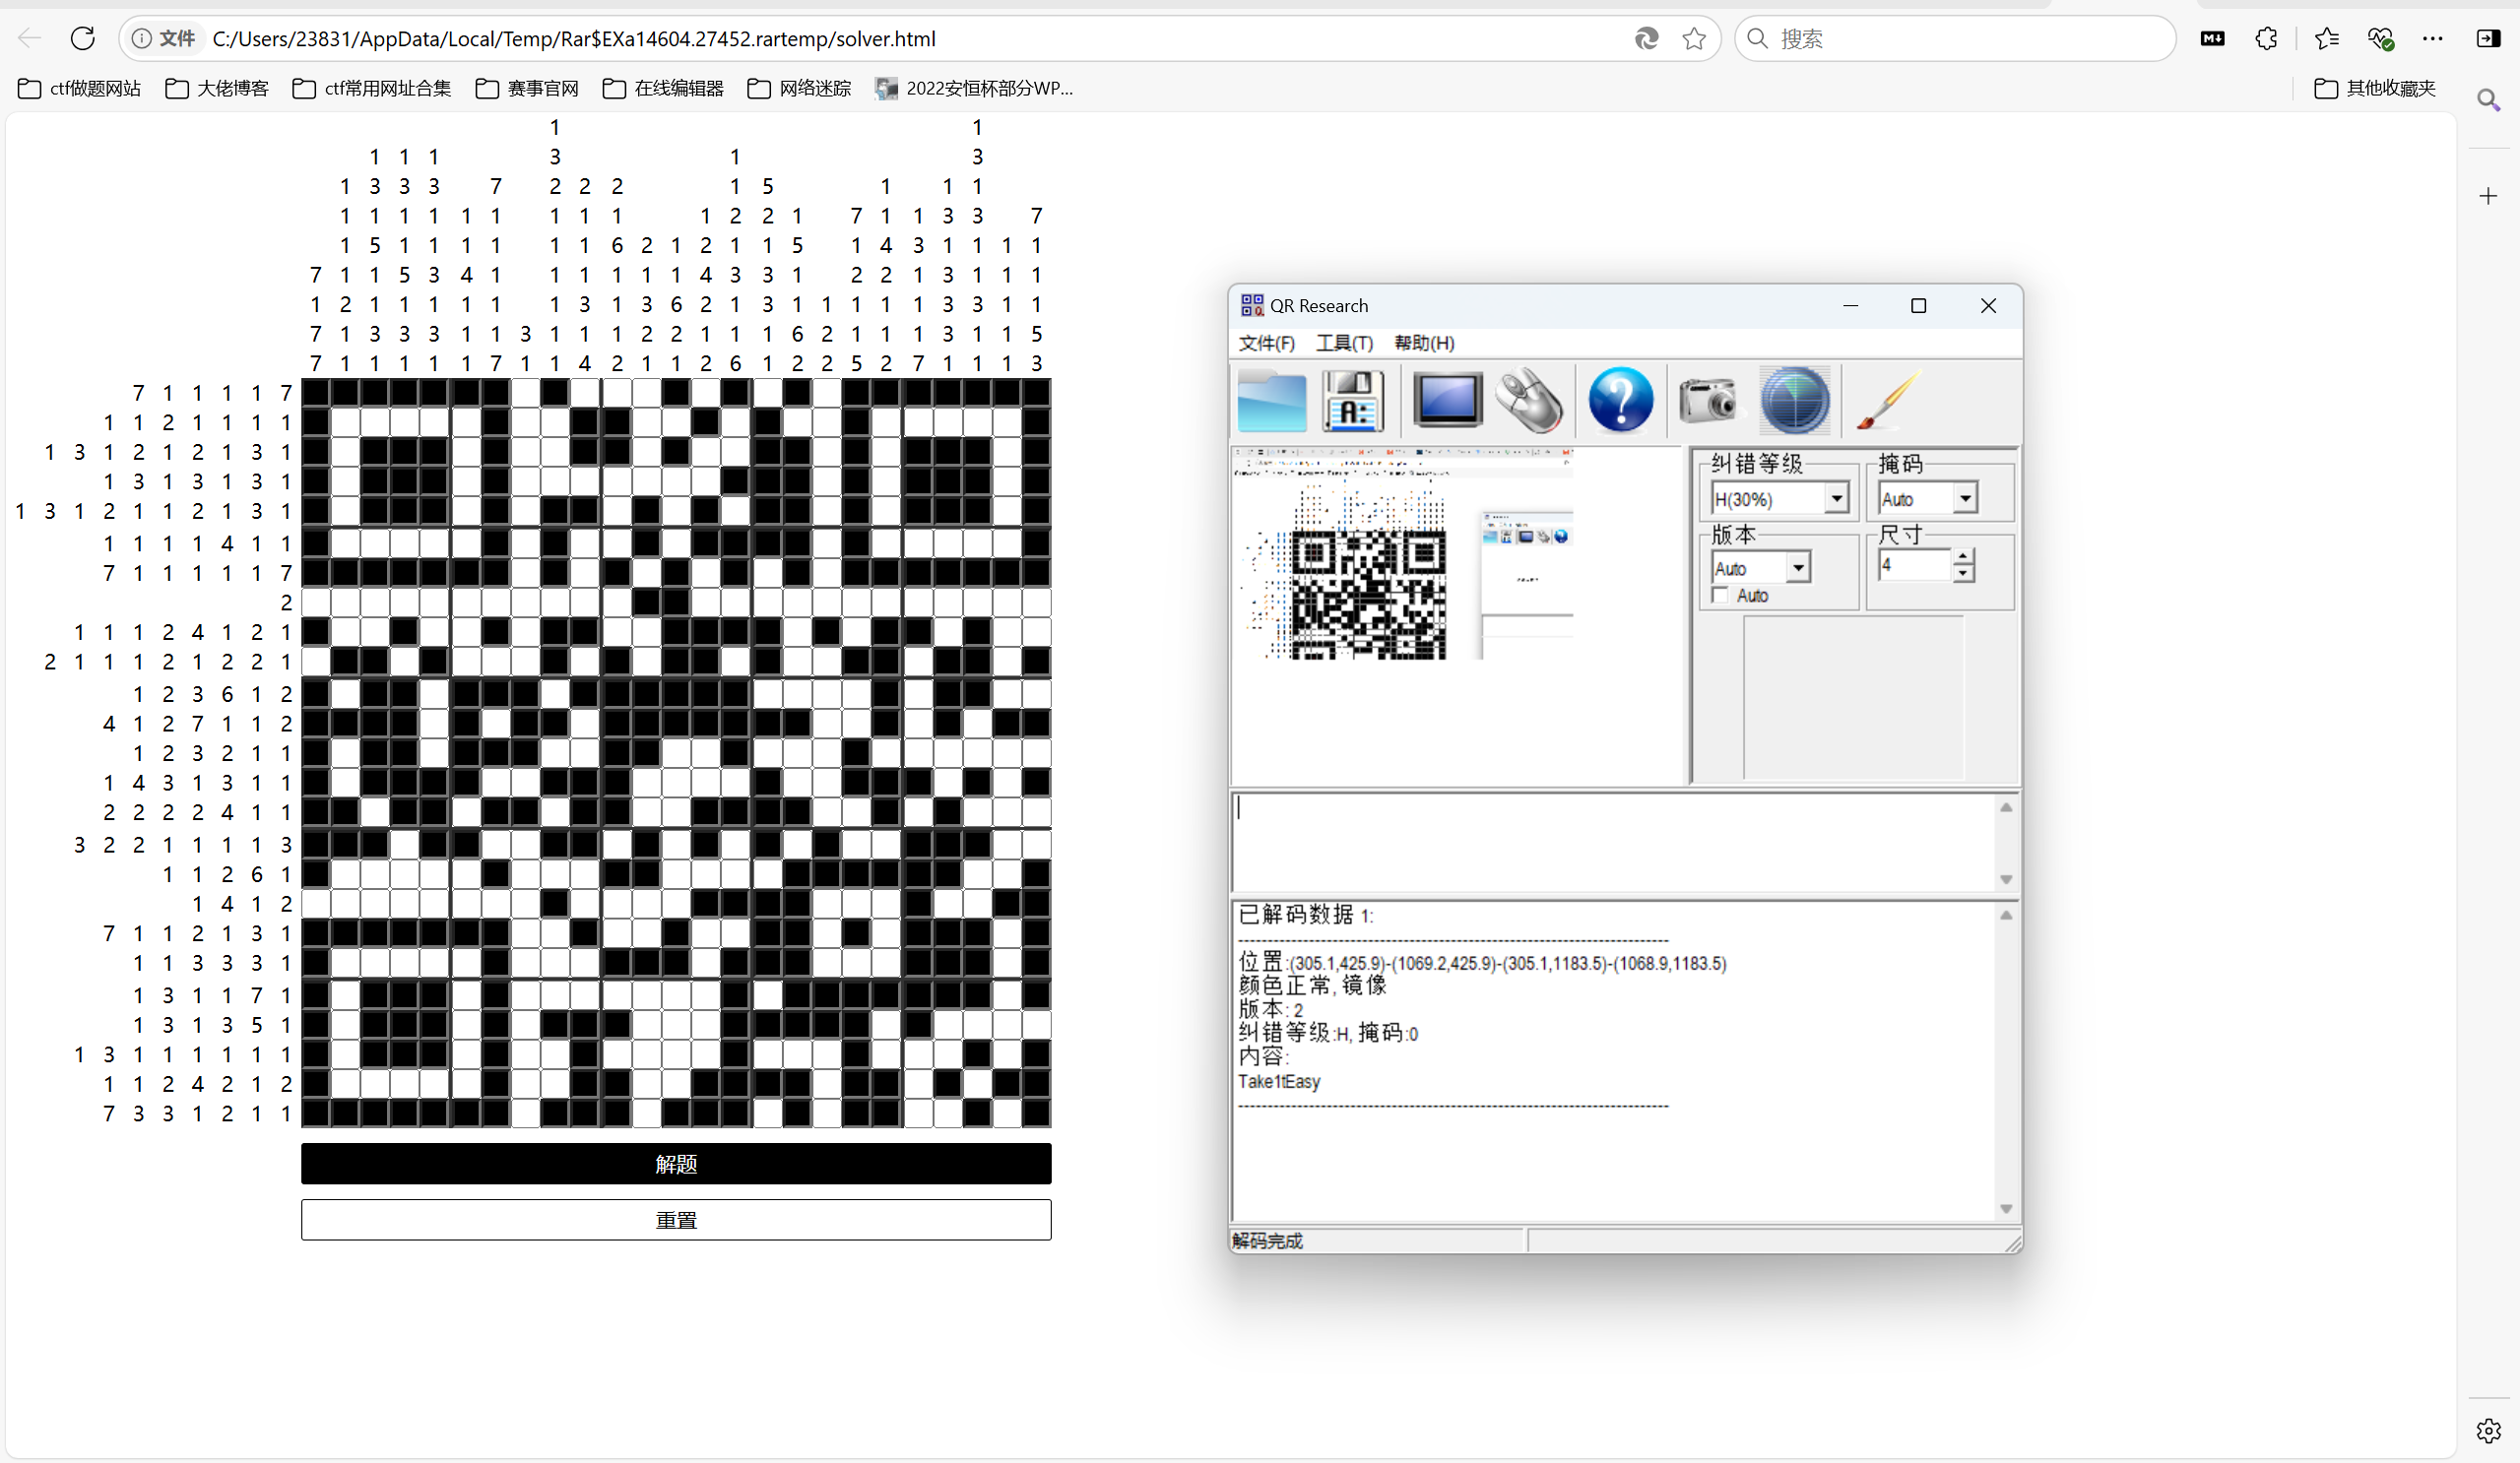Click the heart pulse browser essentials icon
The image size is (2520, 1463).
2380,38
